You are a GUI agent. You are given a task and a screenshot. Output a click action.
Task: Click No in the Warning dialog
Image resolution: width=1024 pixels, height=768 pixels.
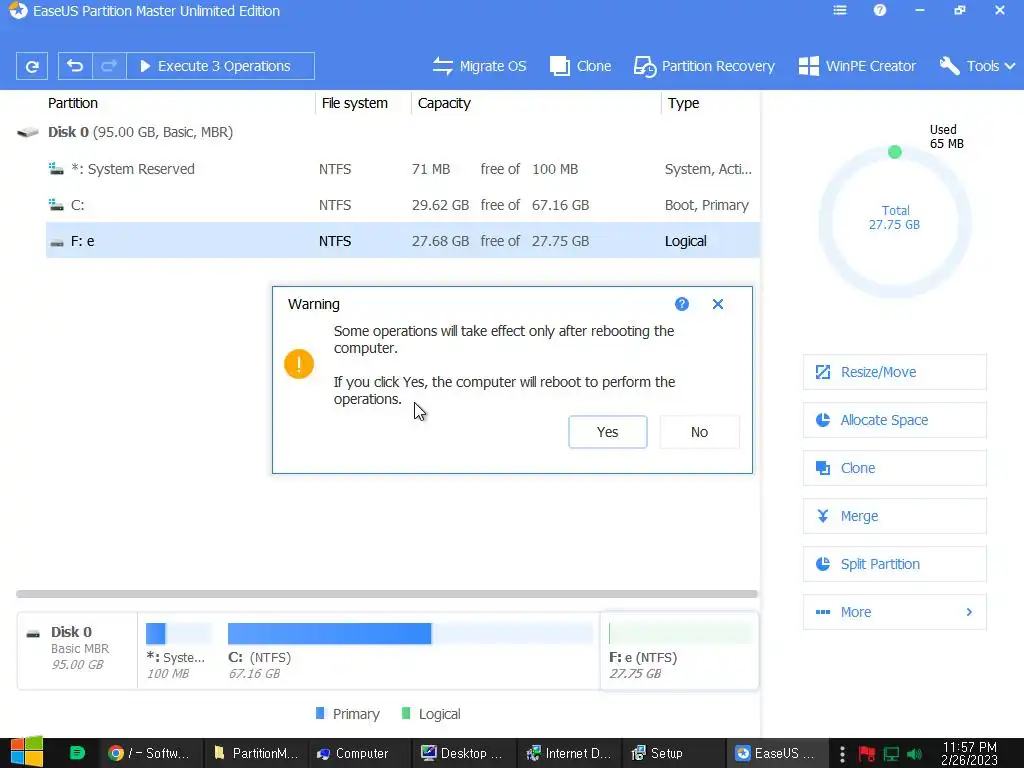pyautogui.click(x=699, y=432)
